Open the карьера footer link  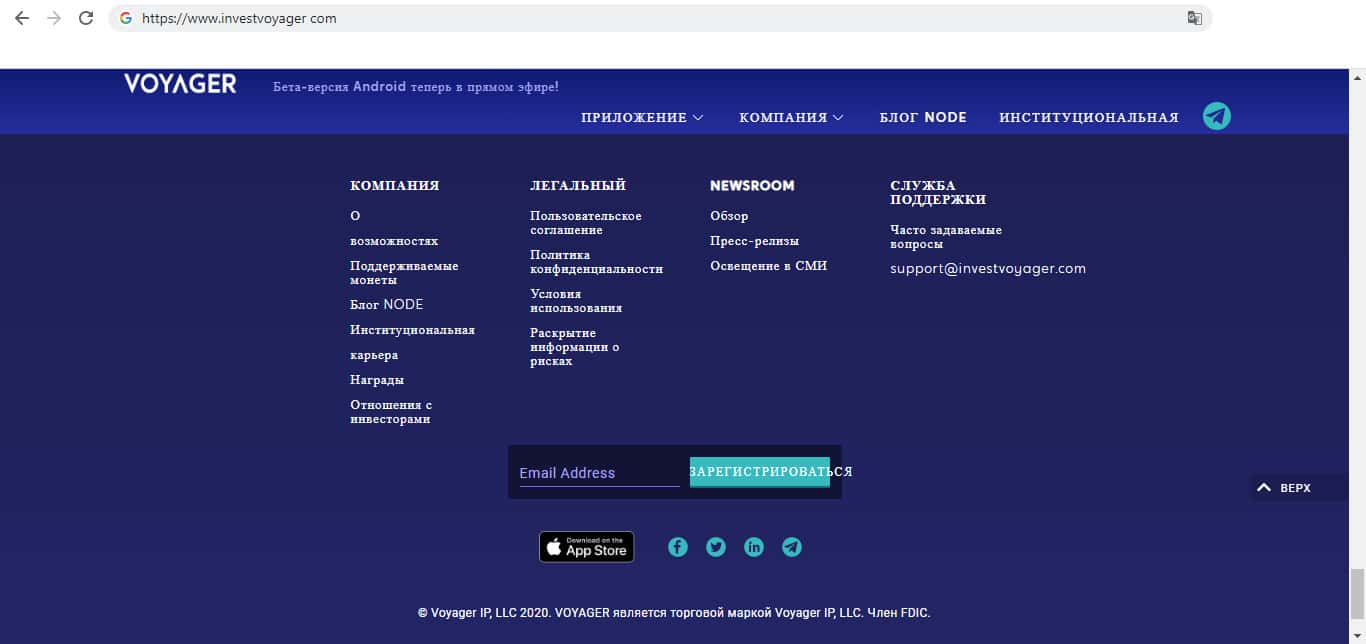click(374, 355)
